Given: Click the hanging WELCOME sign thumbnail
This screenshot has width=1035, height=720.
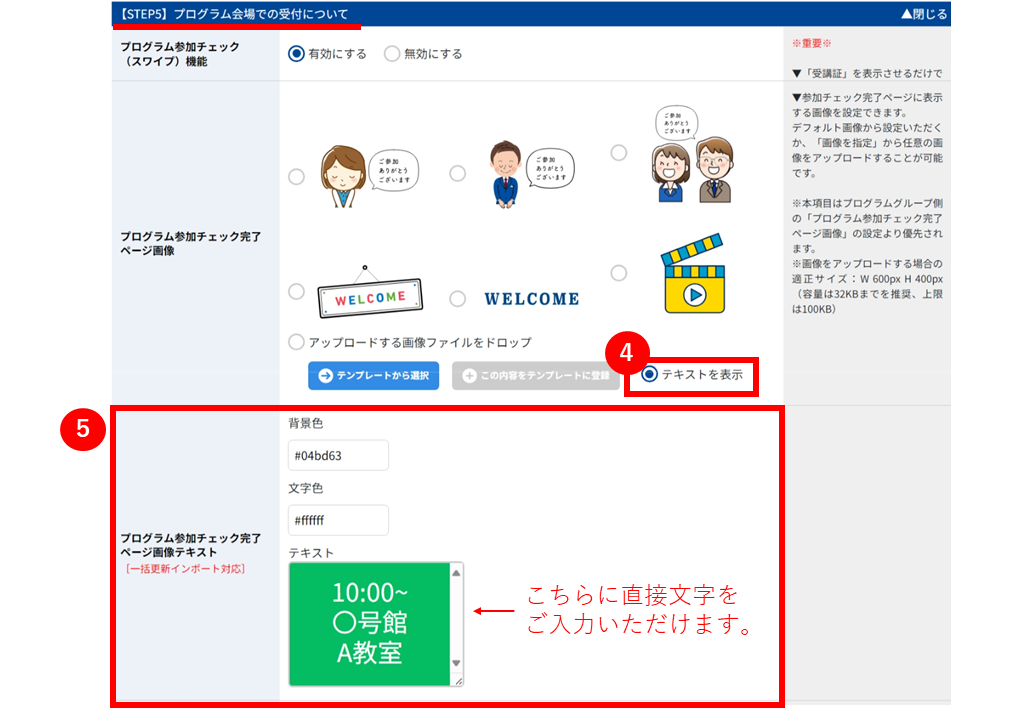Looking at the screenshot, I should point(370,292).
